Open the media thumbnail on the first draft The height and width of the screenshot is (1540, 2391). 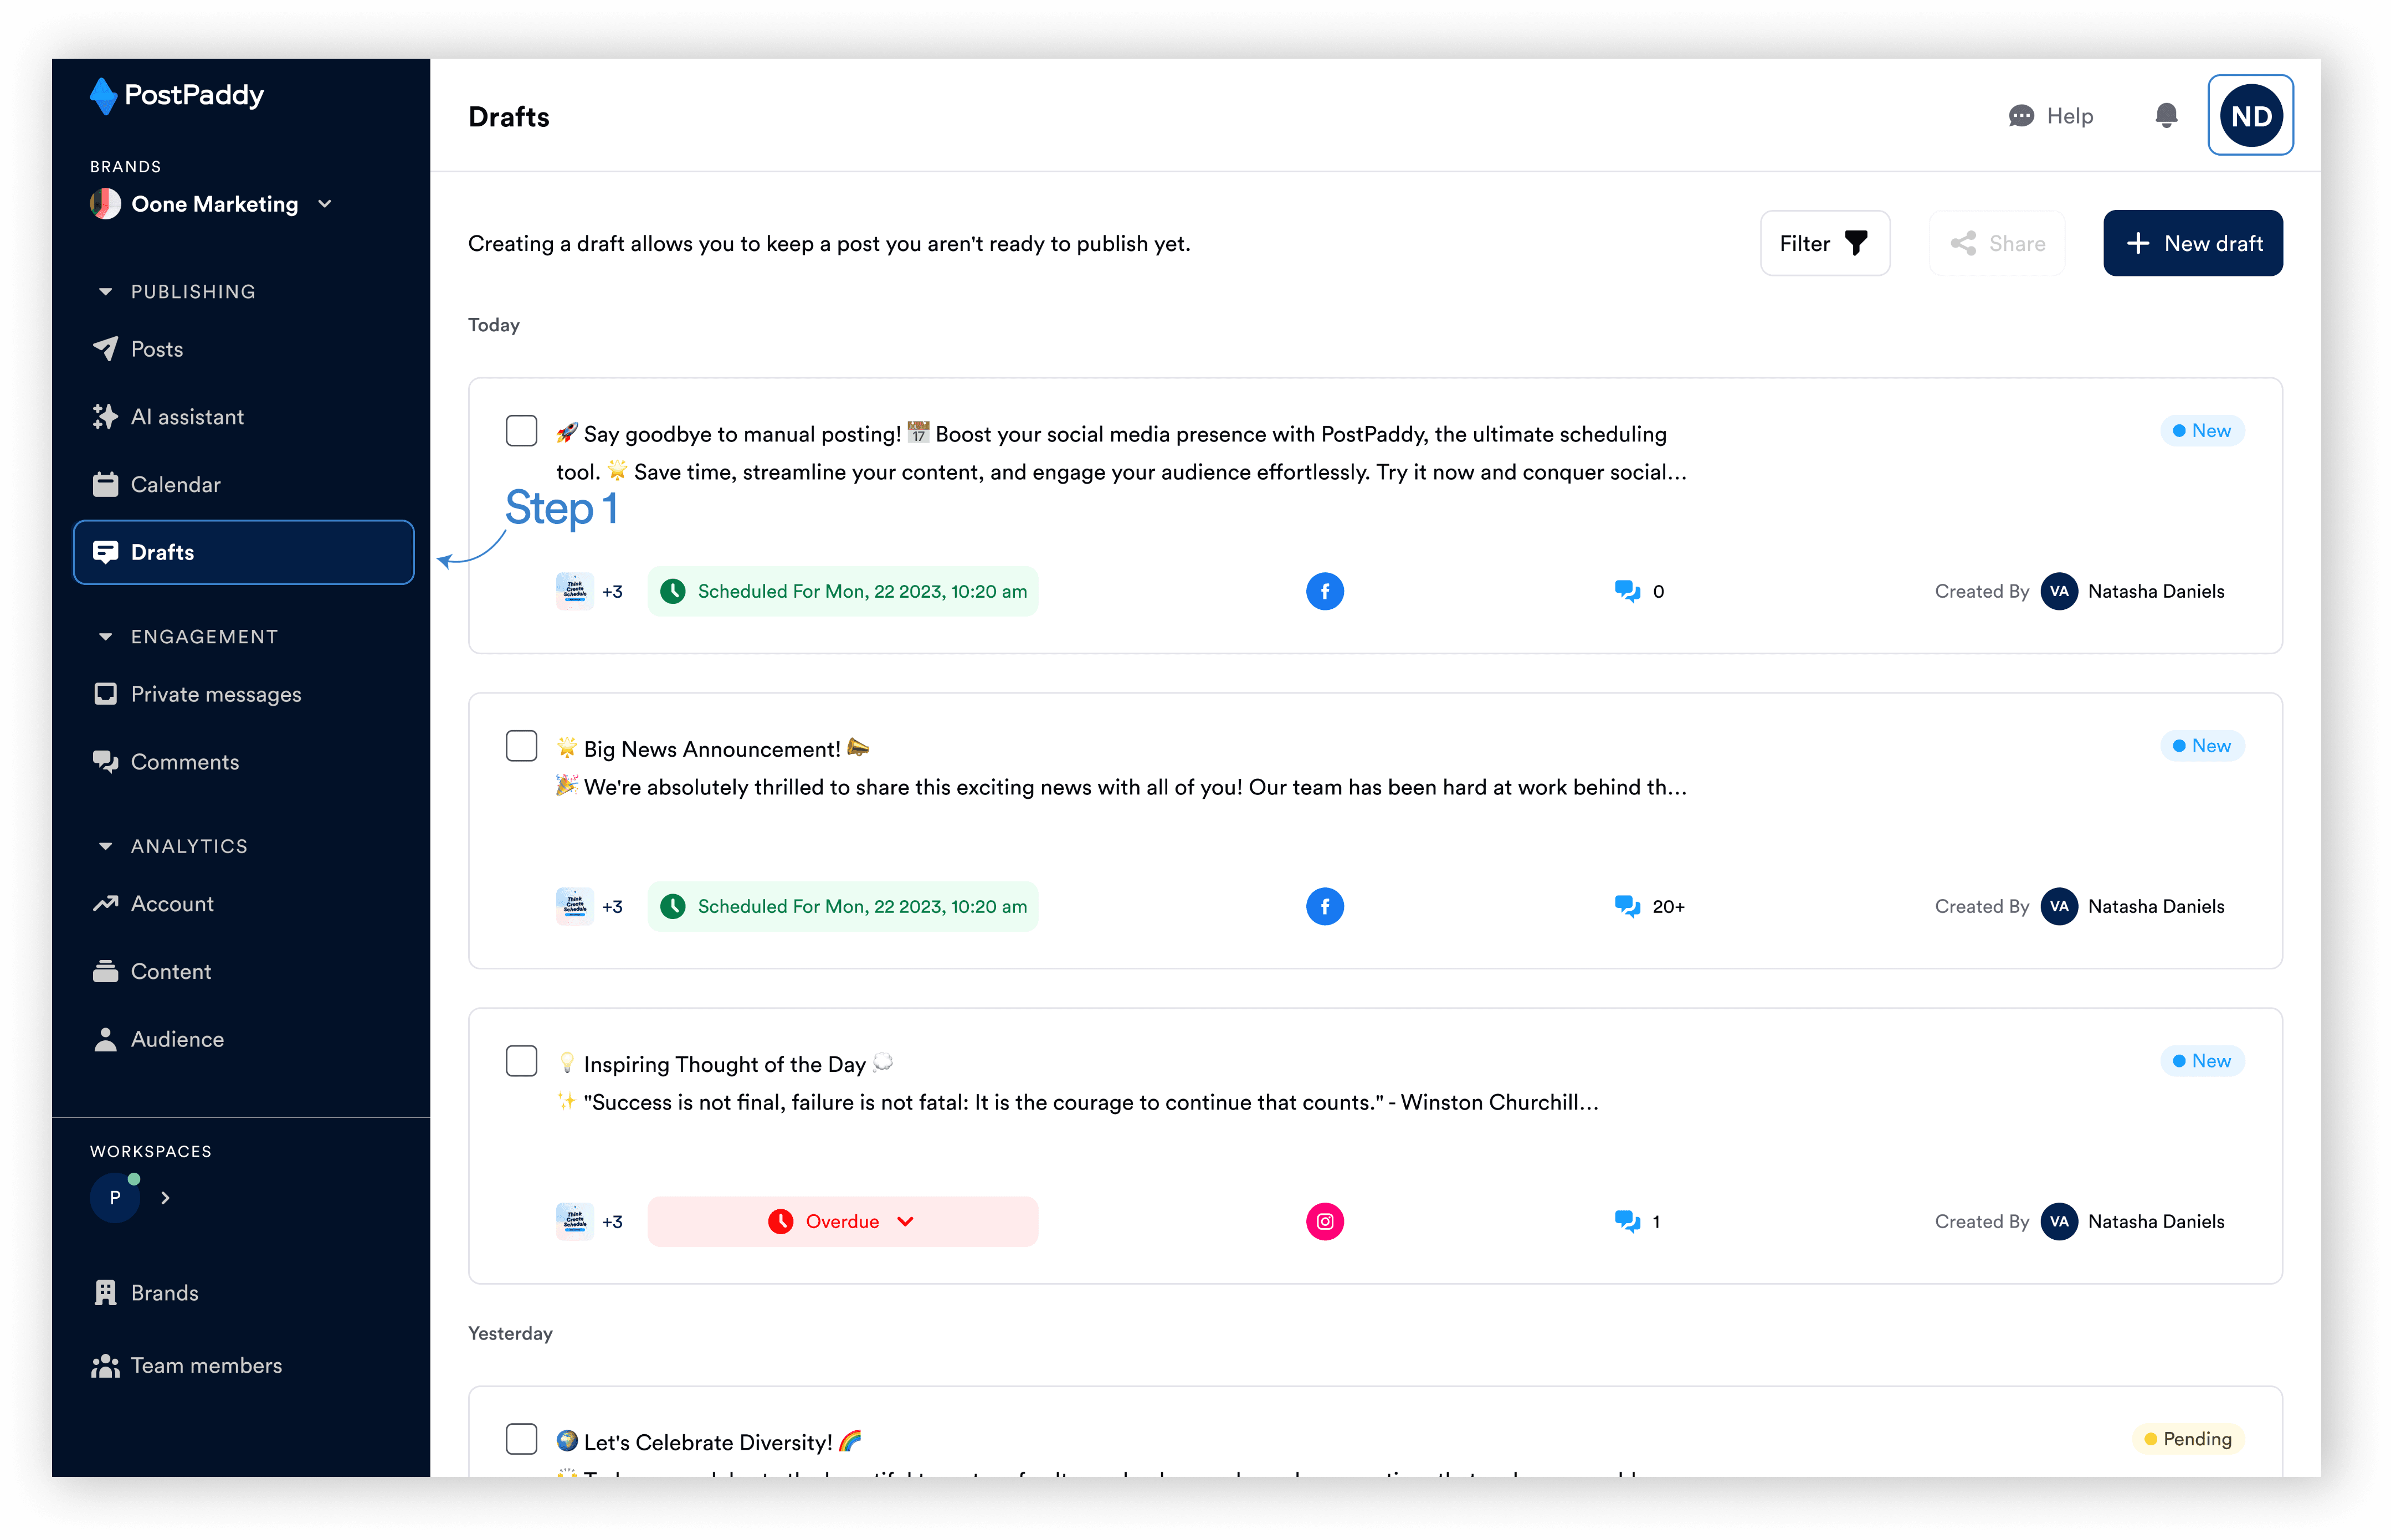[574, 591]
